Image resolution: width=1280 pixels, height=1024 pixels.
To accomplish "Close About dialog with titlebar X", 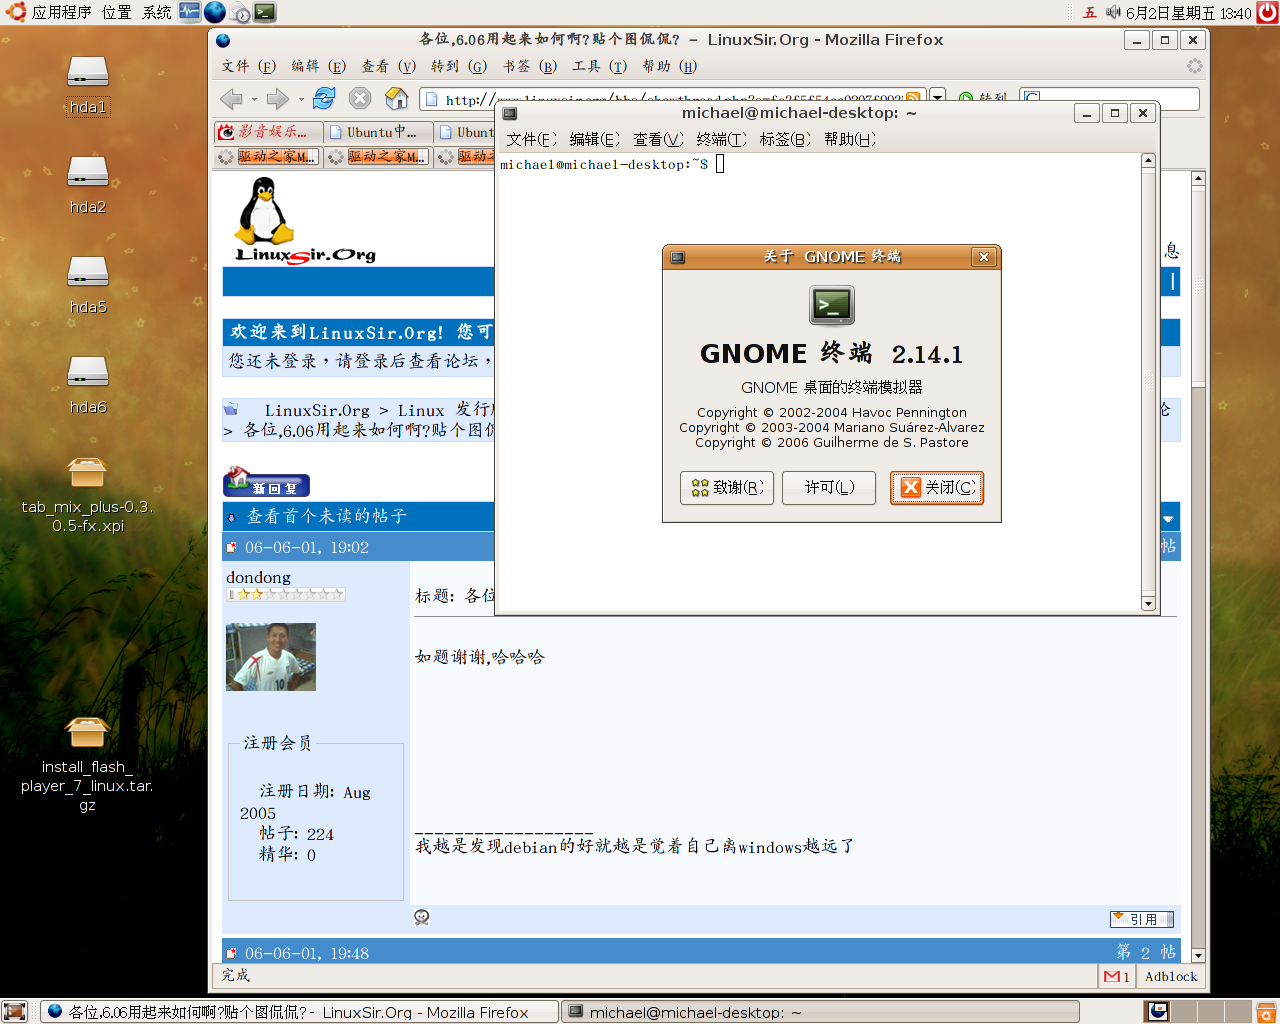I will click(984, 257).
